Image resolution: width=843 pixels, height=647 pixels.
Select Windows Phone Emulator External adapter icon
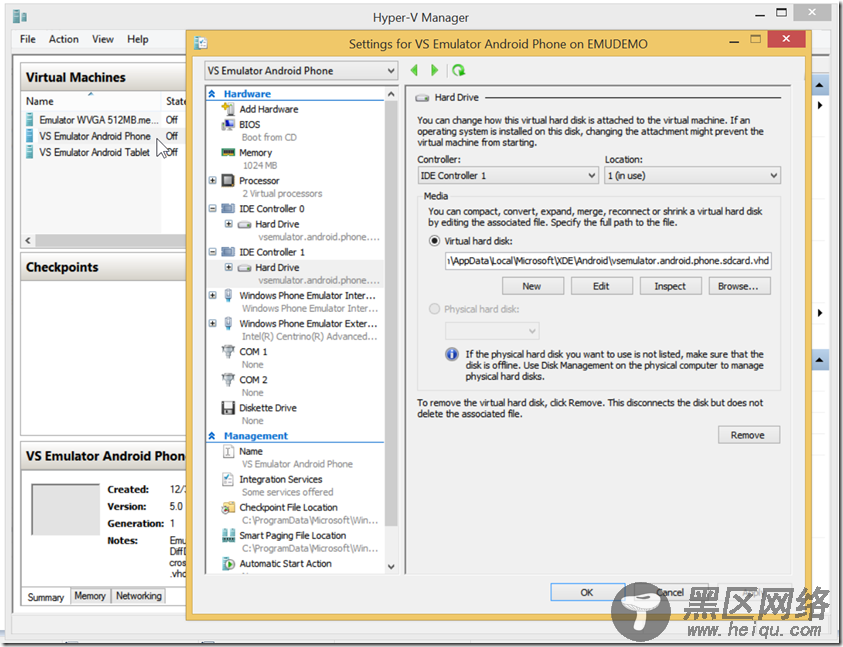coord(228,323)
